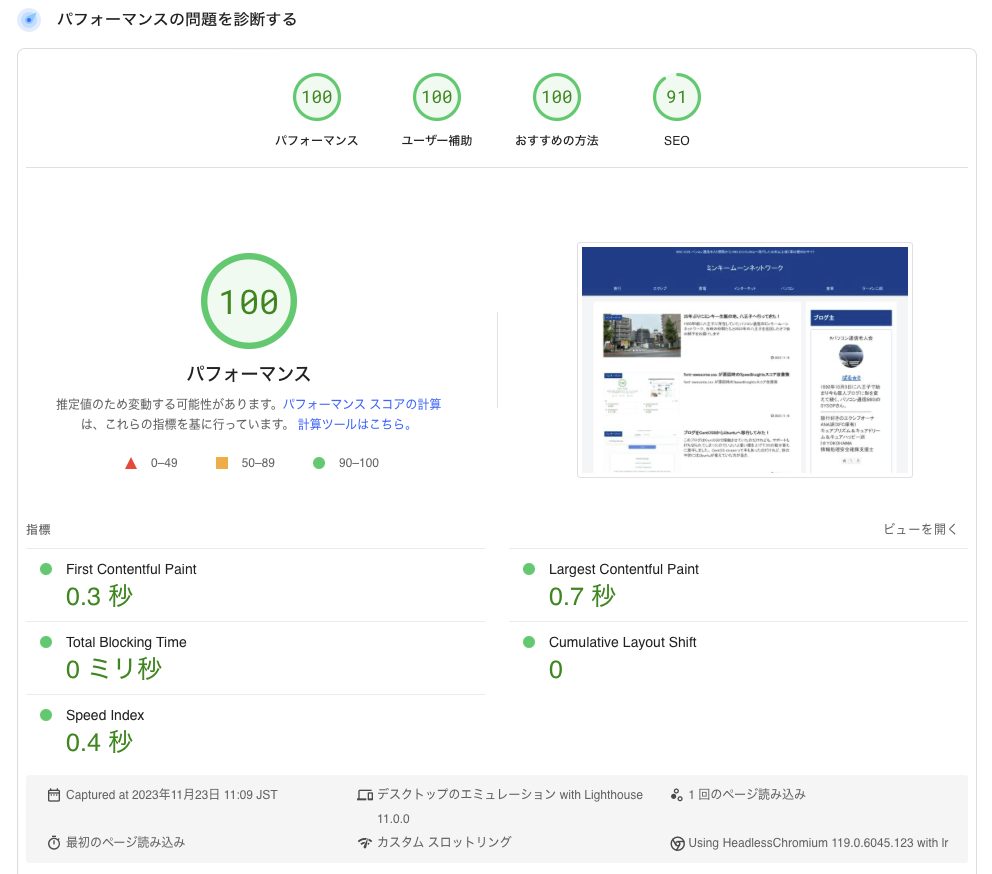Image resolution: width=992 pixels, height=874 pixels.
Task: Open the 計算ツールはこちら link
Action: click(x=355, y=424)
